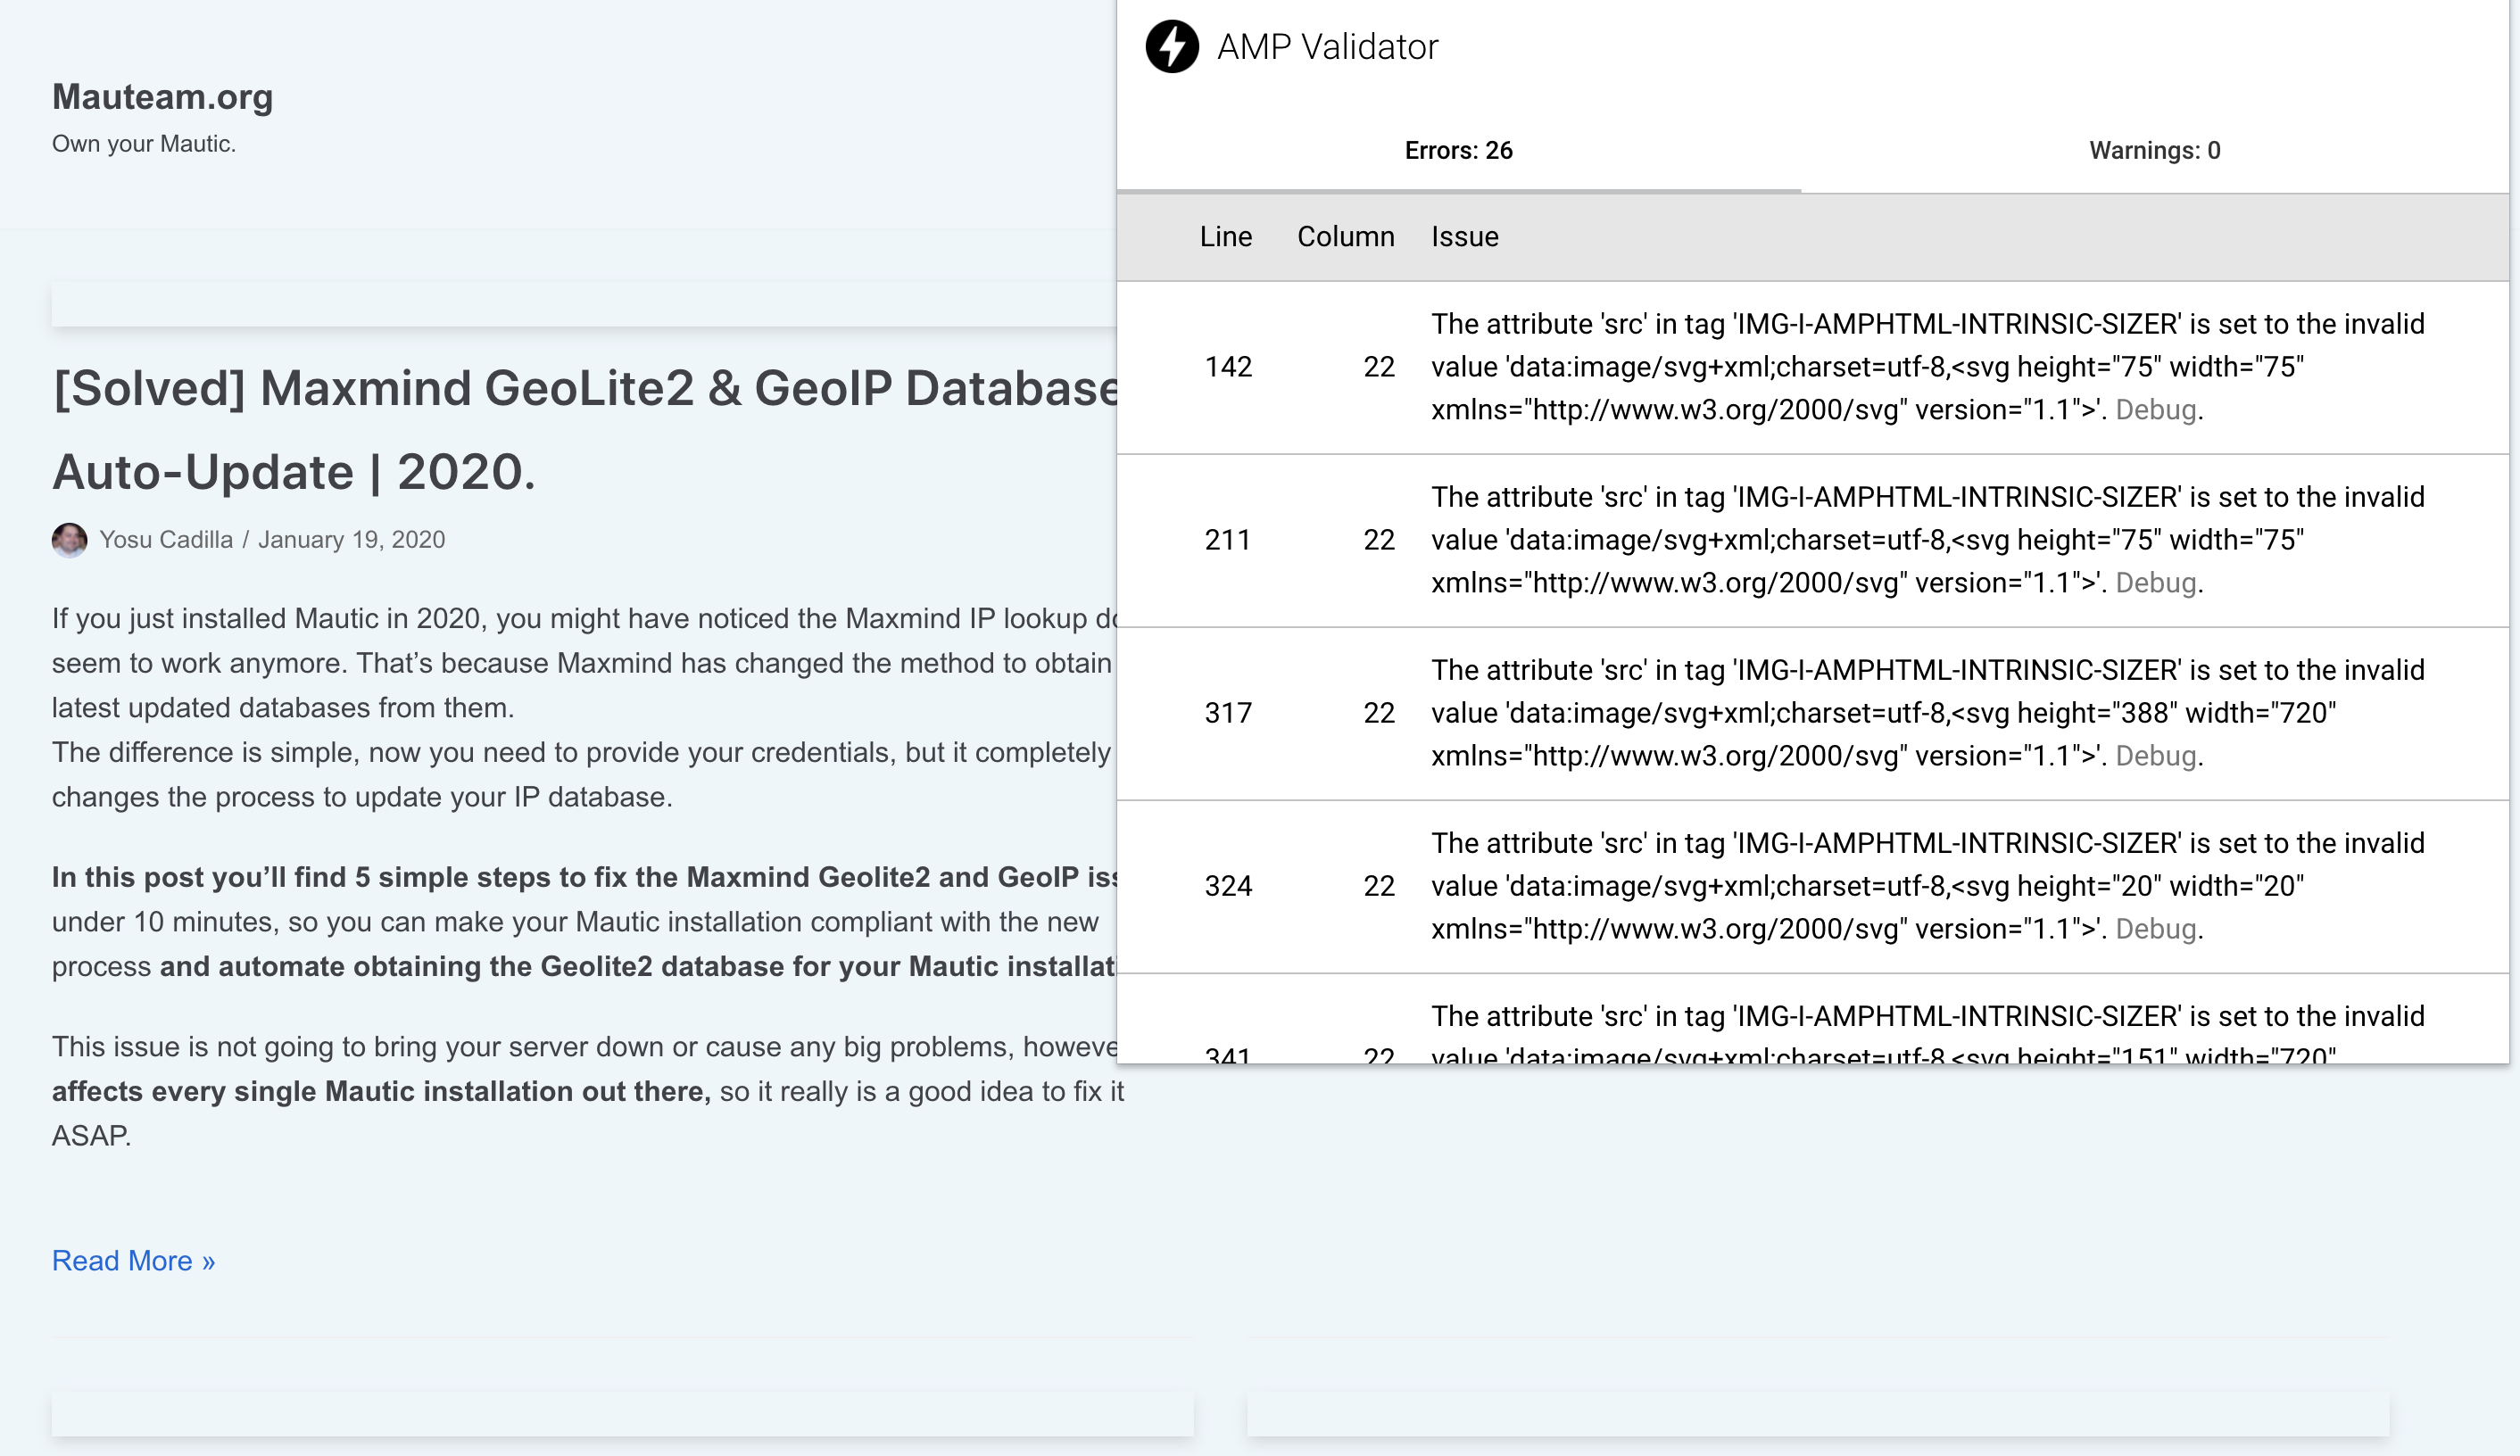
Task: Visit Yosu Cadilla author page link
Action: click(166, 540)
